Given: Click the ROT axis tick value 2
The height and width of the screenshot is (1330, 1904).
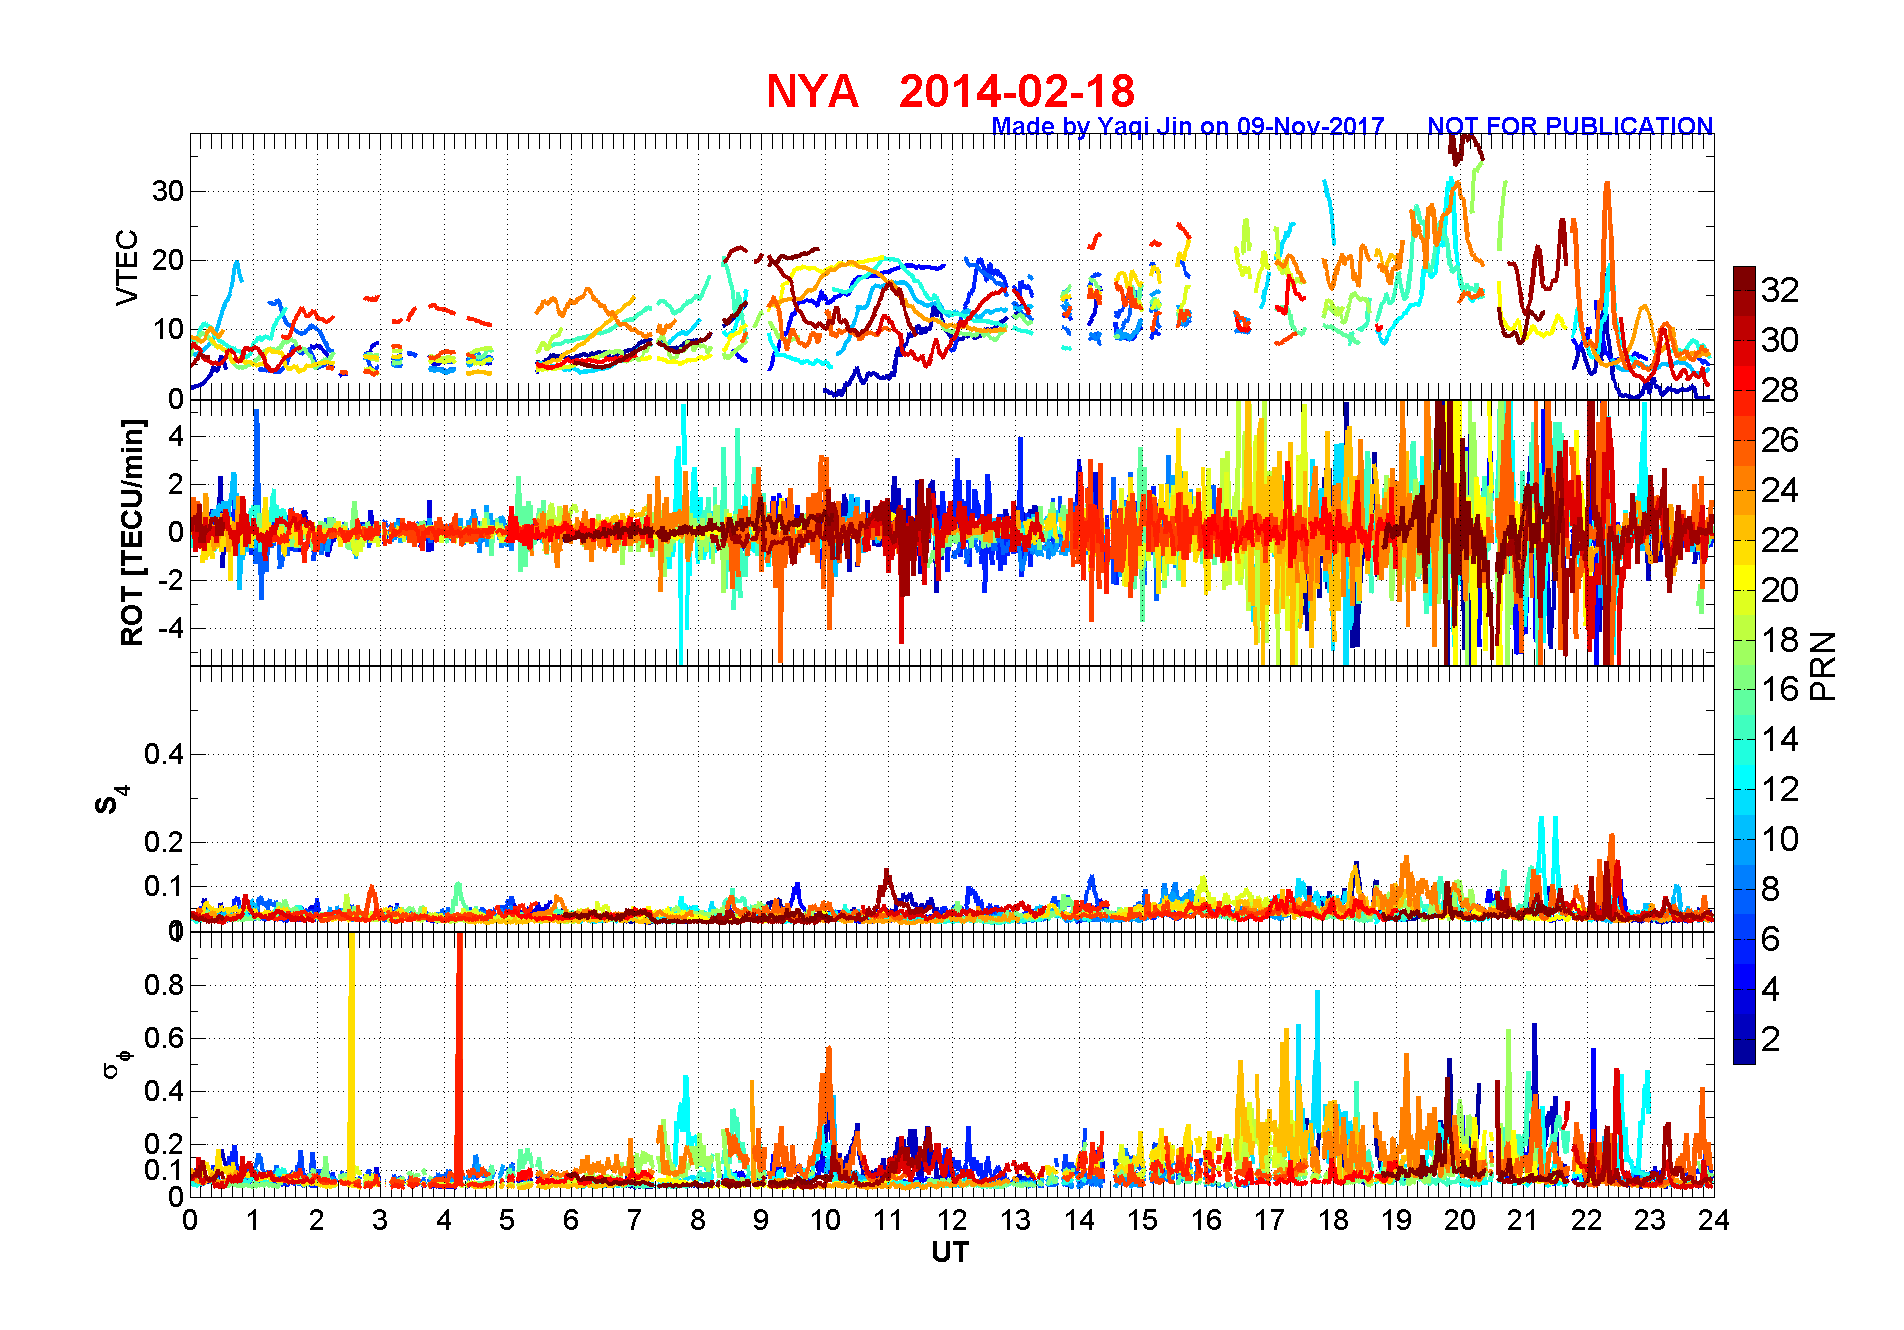Looking at the screenshot, I should 176,483.
